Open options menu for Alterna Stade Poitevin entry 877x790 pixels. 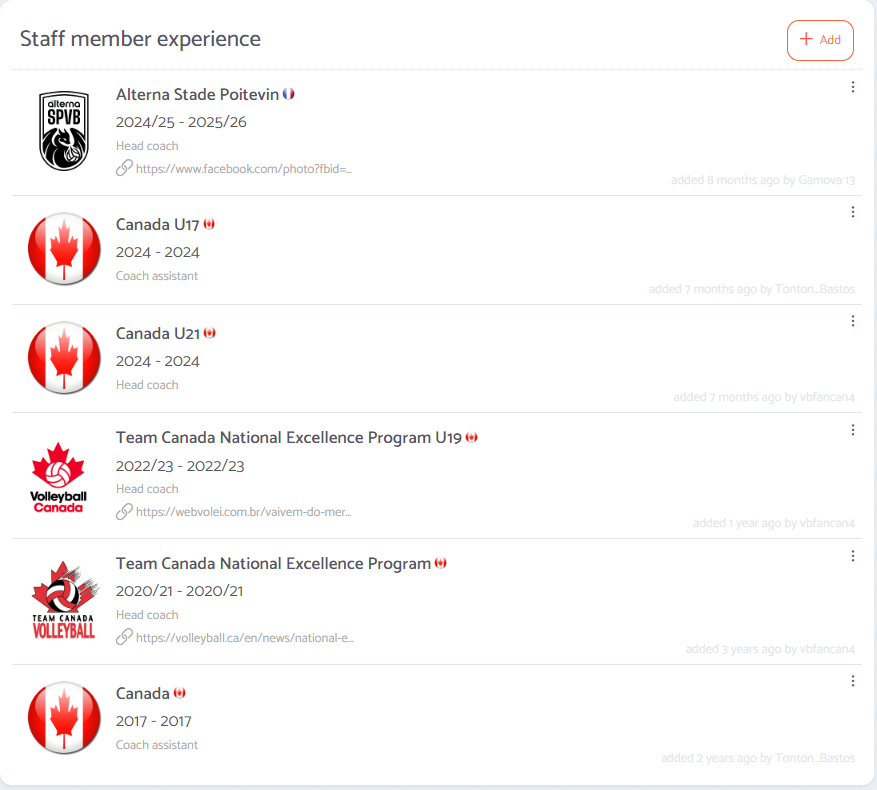coord(852,87)
